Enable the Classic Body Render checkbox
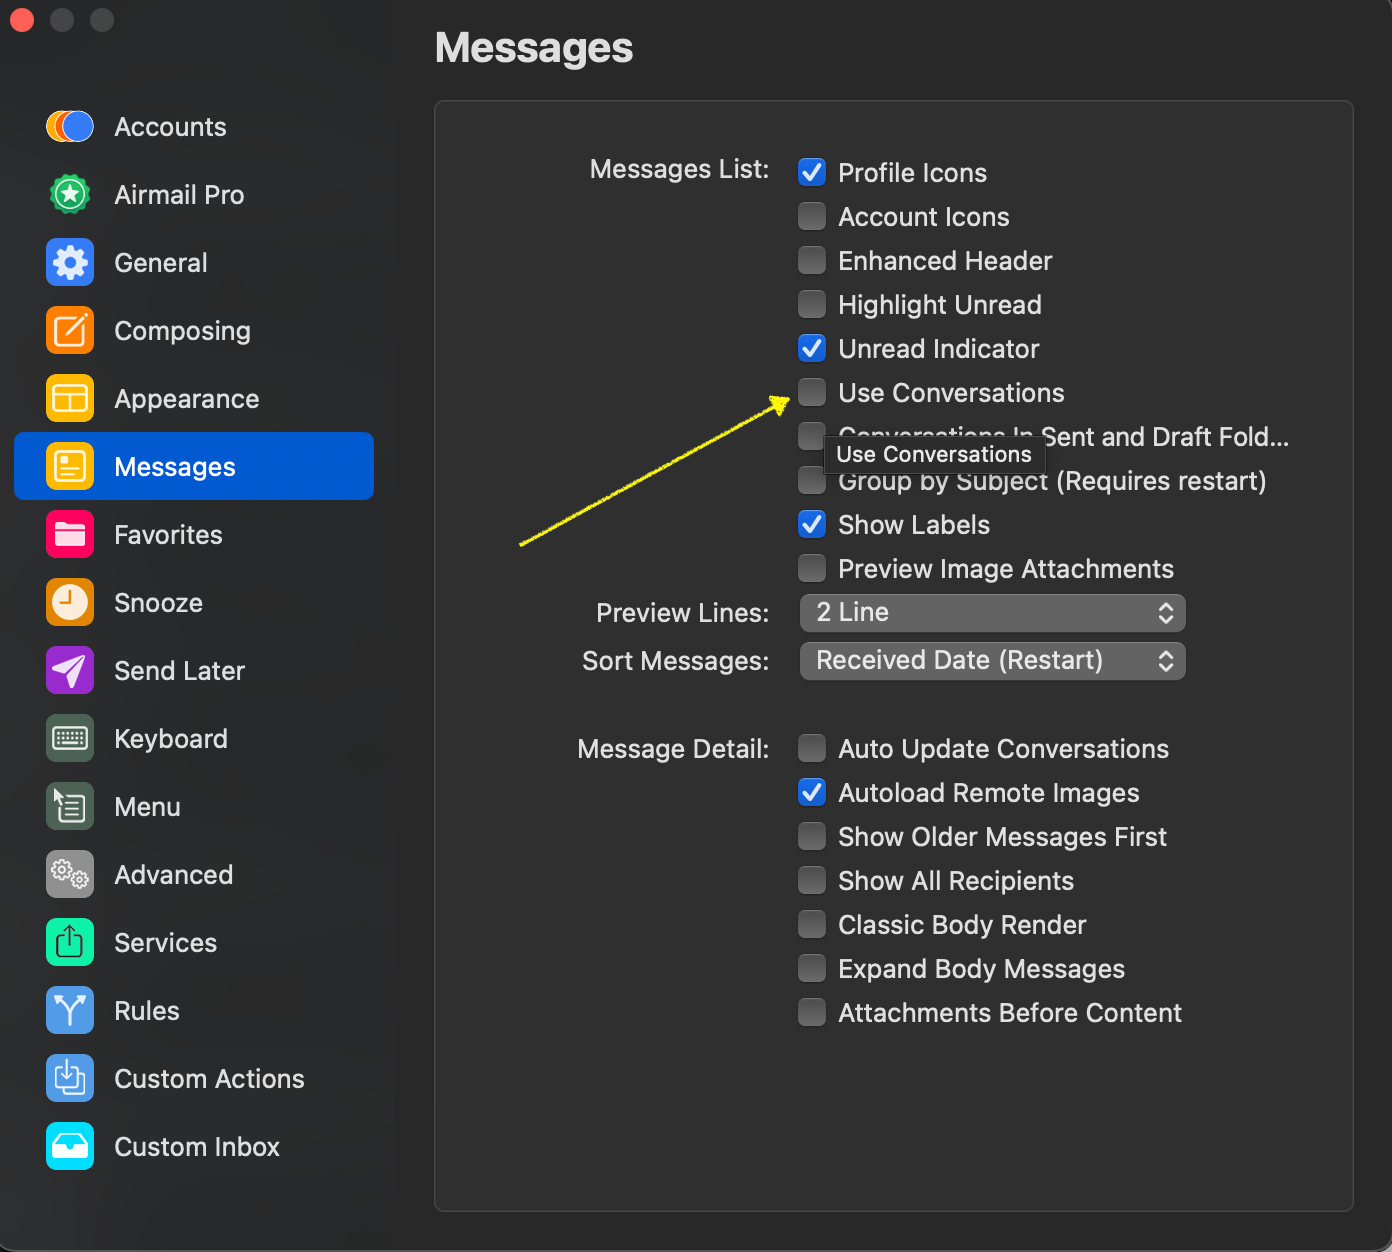 pyautogui.click(x=812, y=925)
